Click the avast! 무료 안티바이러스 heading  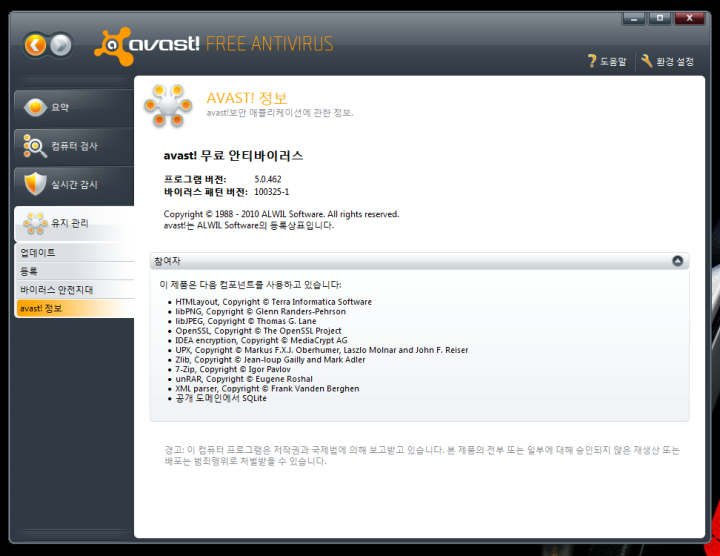click(233, 156)
